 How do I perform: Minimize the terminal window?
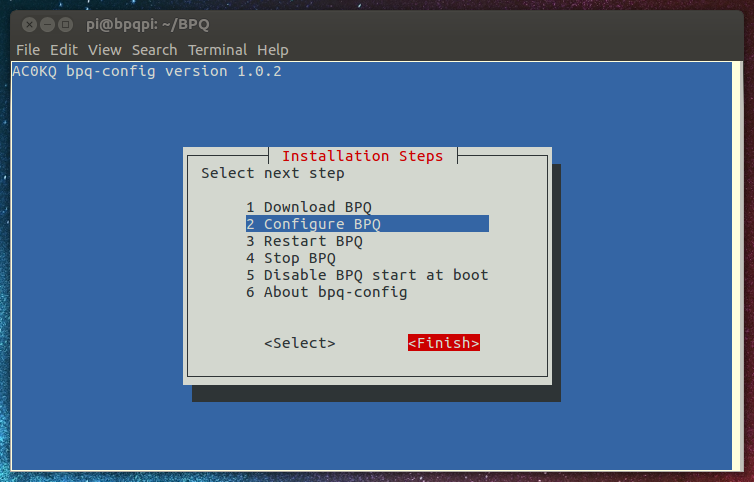[x=46, y=23]
